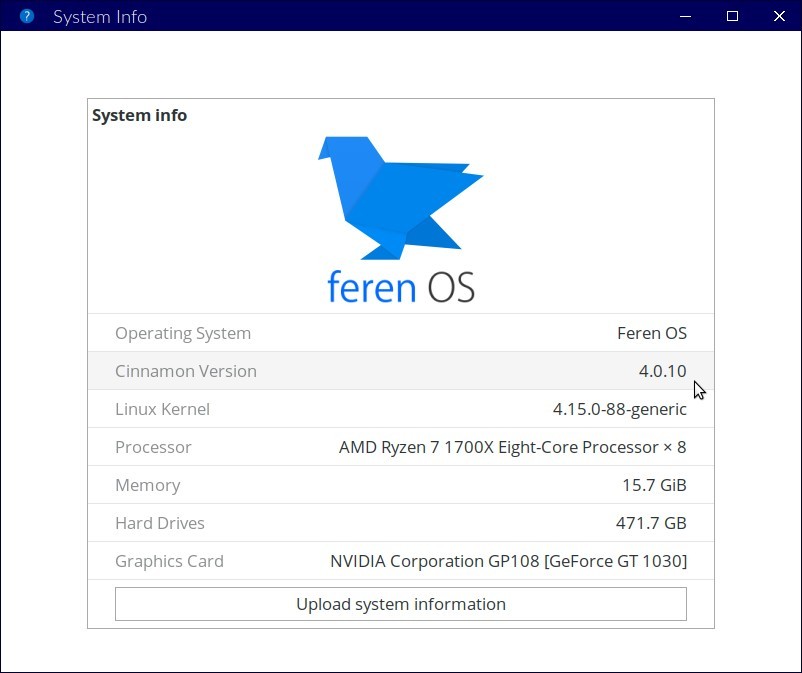Click the blue question mark title bar icon
This screenshot has height=673, width=802.
[x=27, y=16]
